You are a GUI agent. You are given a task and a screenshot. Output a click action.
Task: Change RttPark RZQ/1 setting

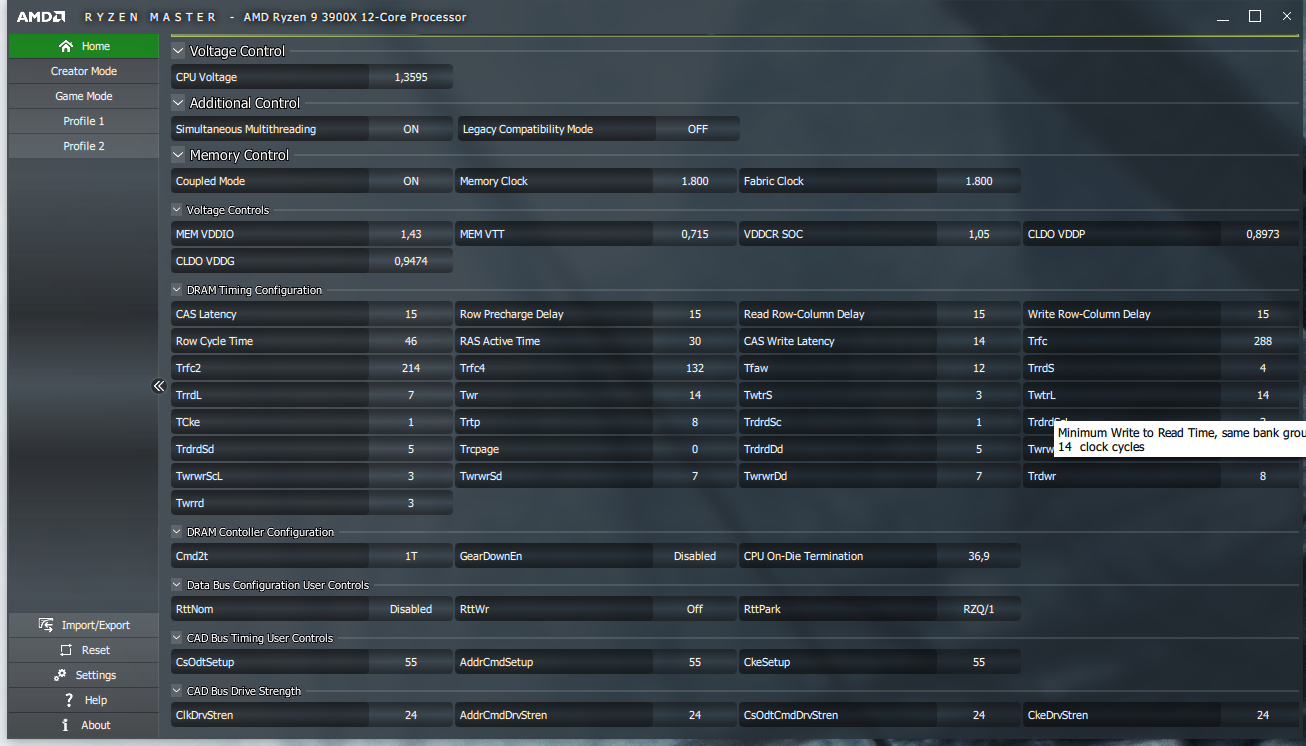(x=979, y=609)
